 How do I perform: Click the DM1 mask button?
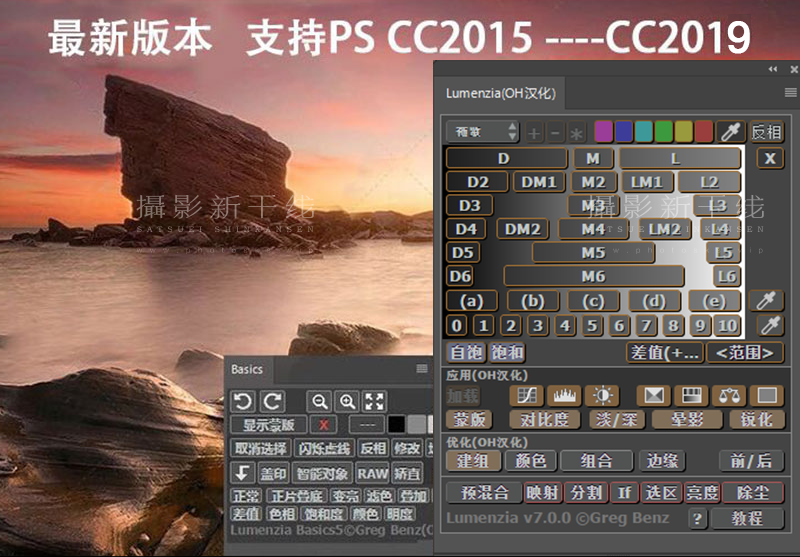539,182
